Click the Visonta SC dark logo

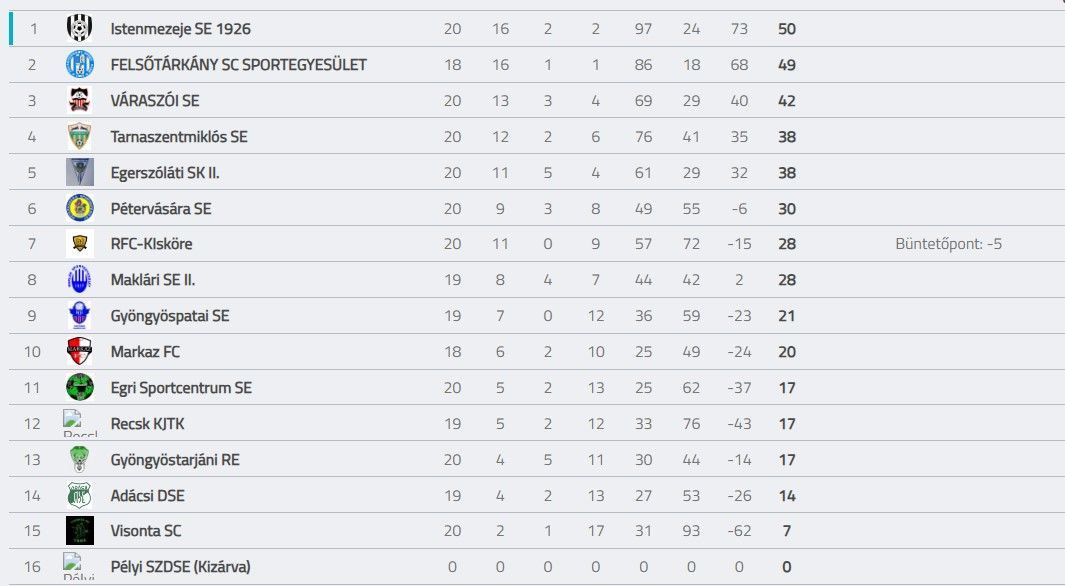(x=79, y=531)
